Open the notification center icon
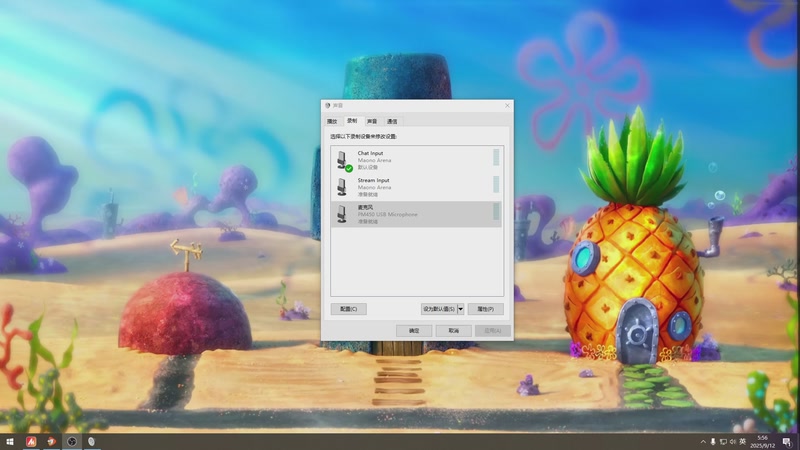The width and height of the screenshot is (800, 450). coord(787,442)
